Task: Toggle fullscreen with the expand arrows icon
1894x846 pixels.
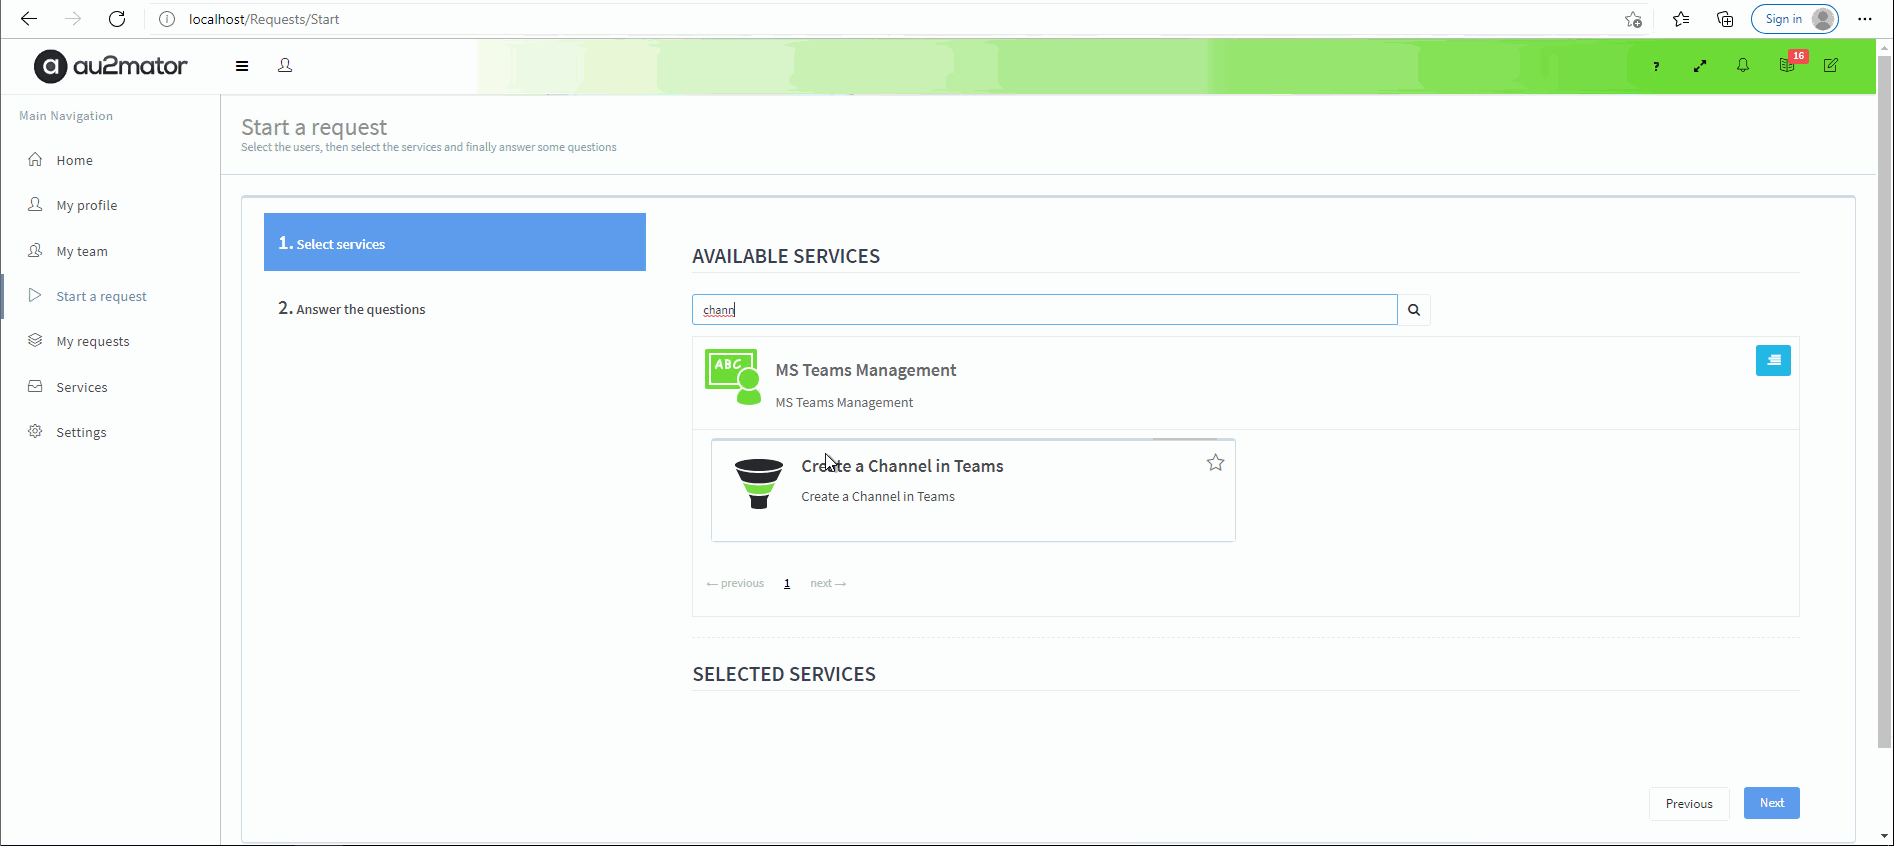Action: [1699, 66]
